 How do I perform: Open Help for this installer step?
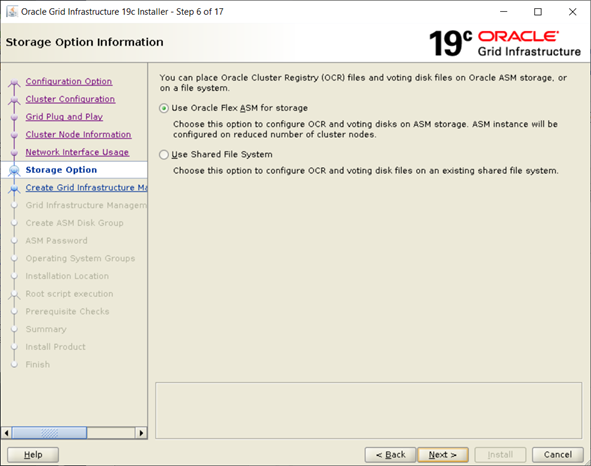[x=33, y=455]
